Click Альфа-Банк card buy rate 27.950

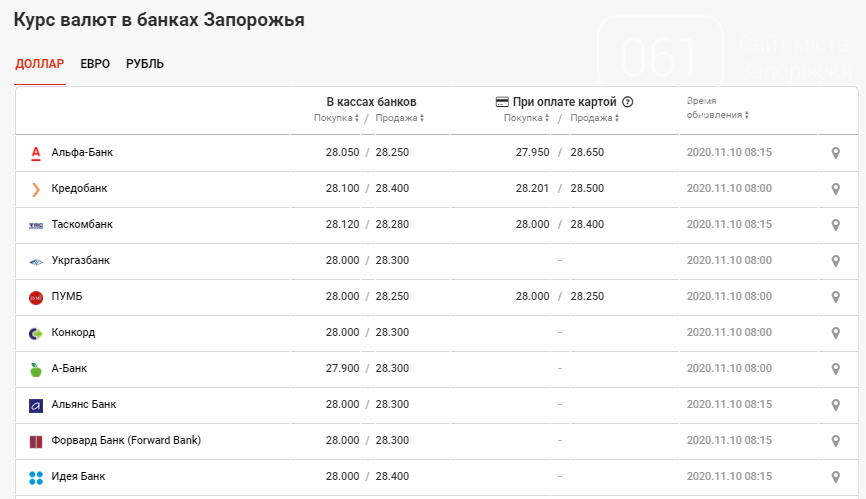(532, 152)
